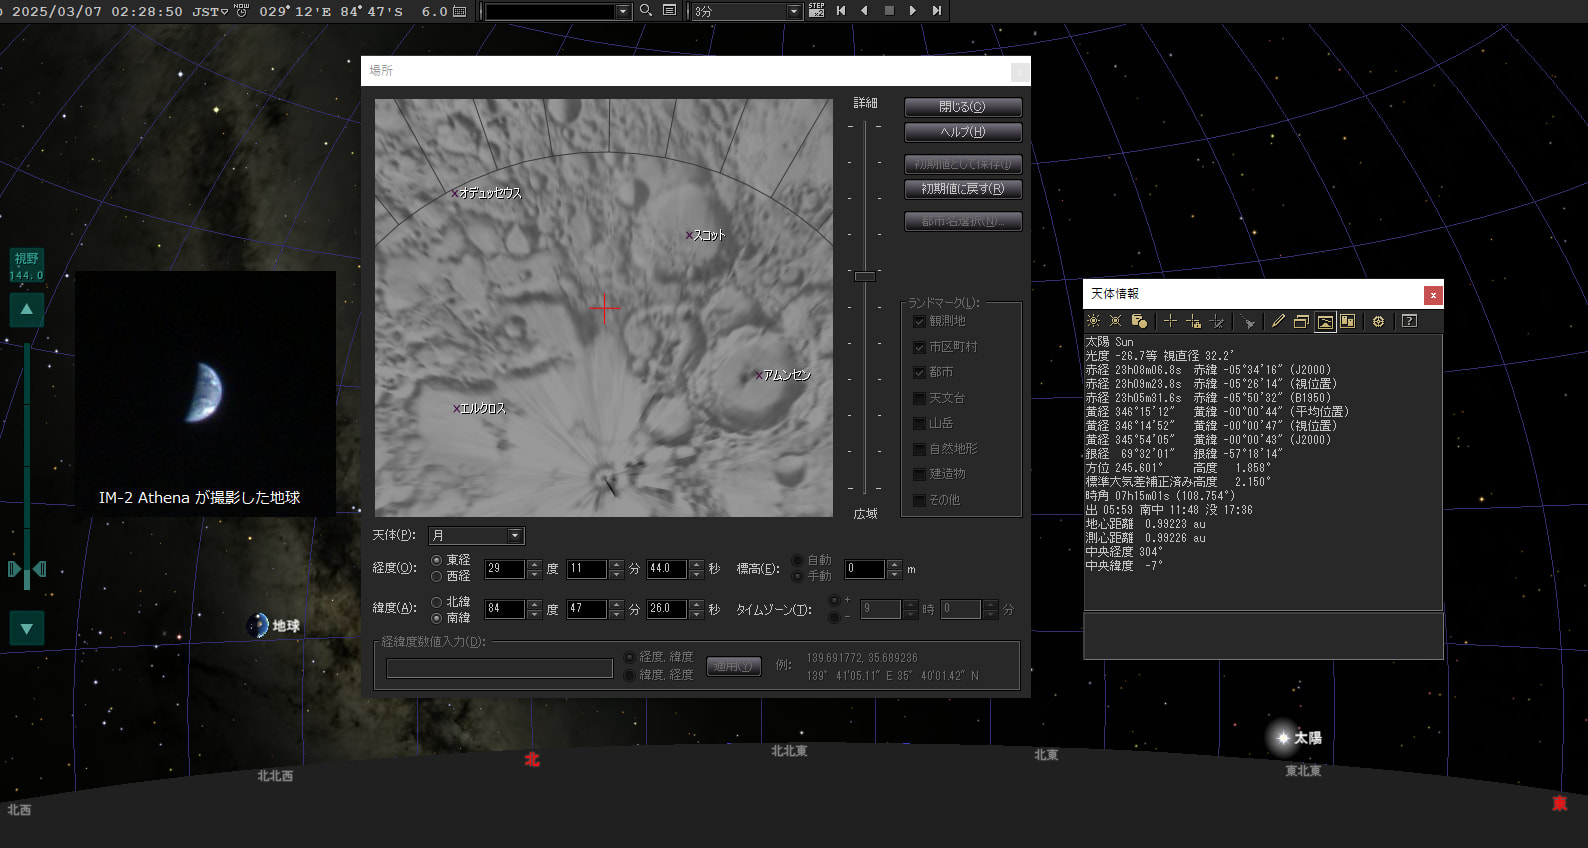
Task: Click the stacked windows icon in 天体情報
Action: pos(1301,321)
